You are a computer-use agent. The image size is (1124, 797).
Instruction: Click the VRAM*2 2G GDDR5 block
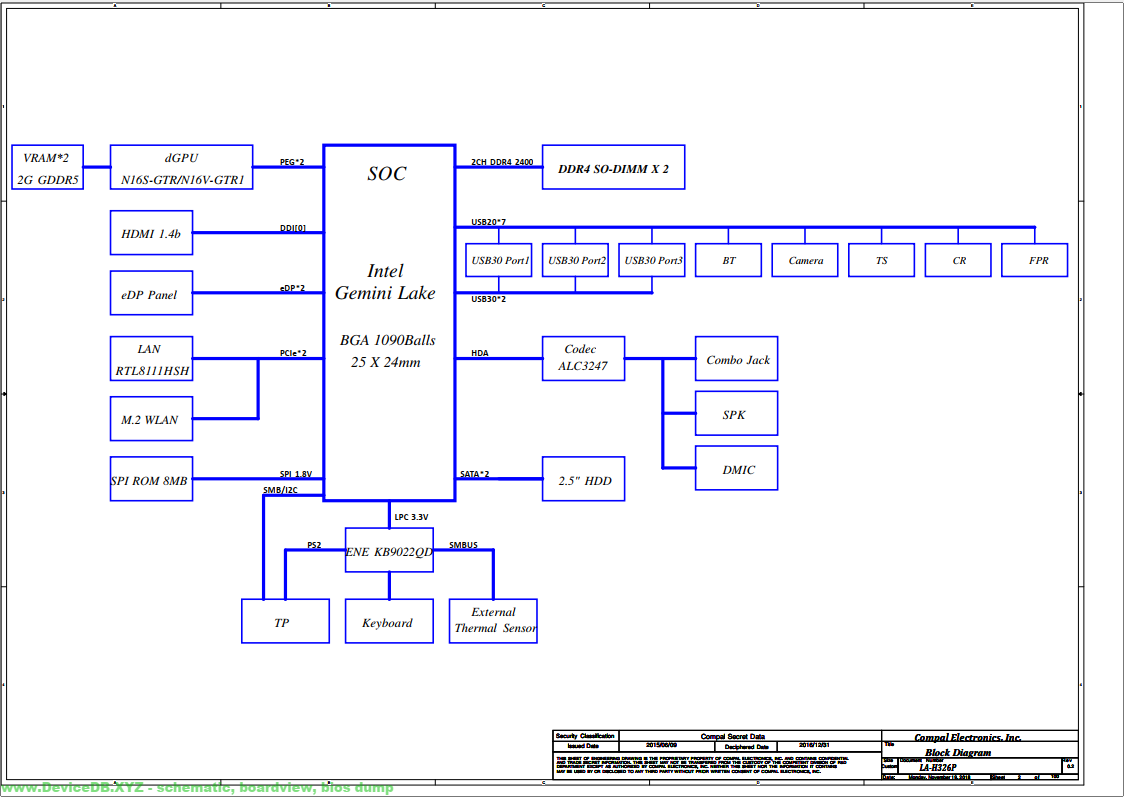coord(47,167)
